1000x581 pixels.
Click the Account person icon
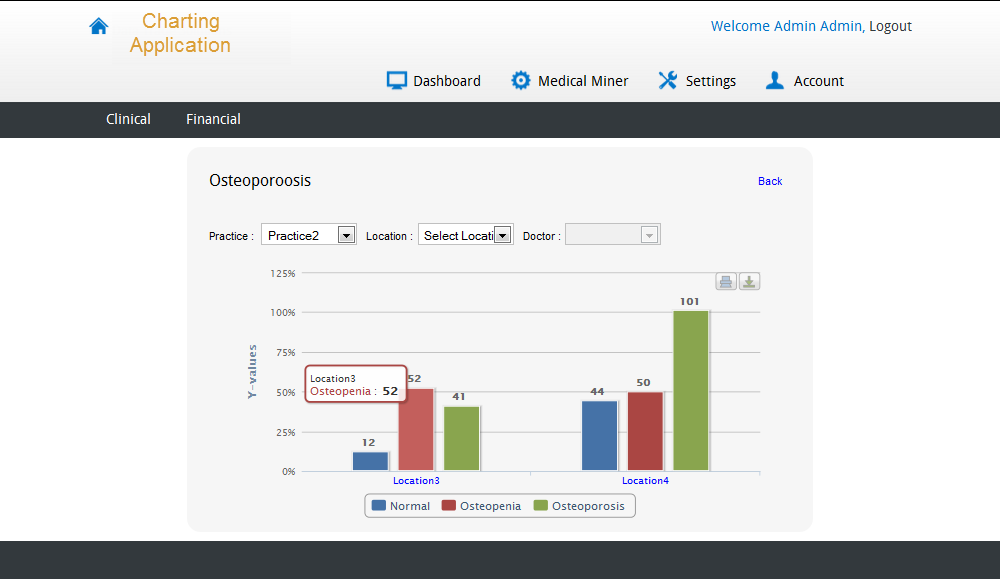click(x=775, y=80)
